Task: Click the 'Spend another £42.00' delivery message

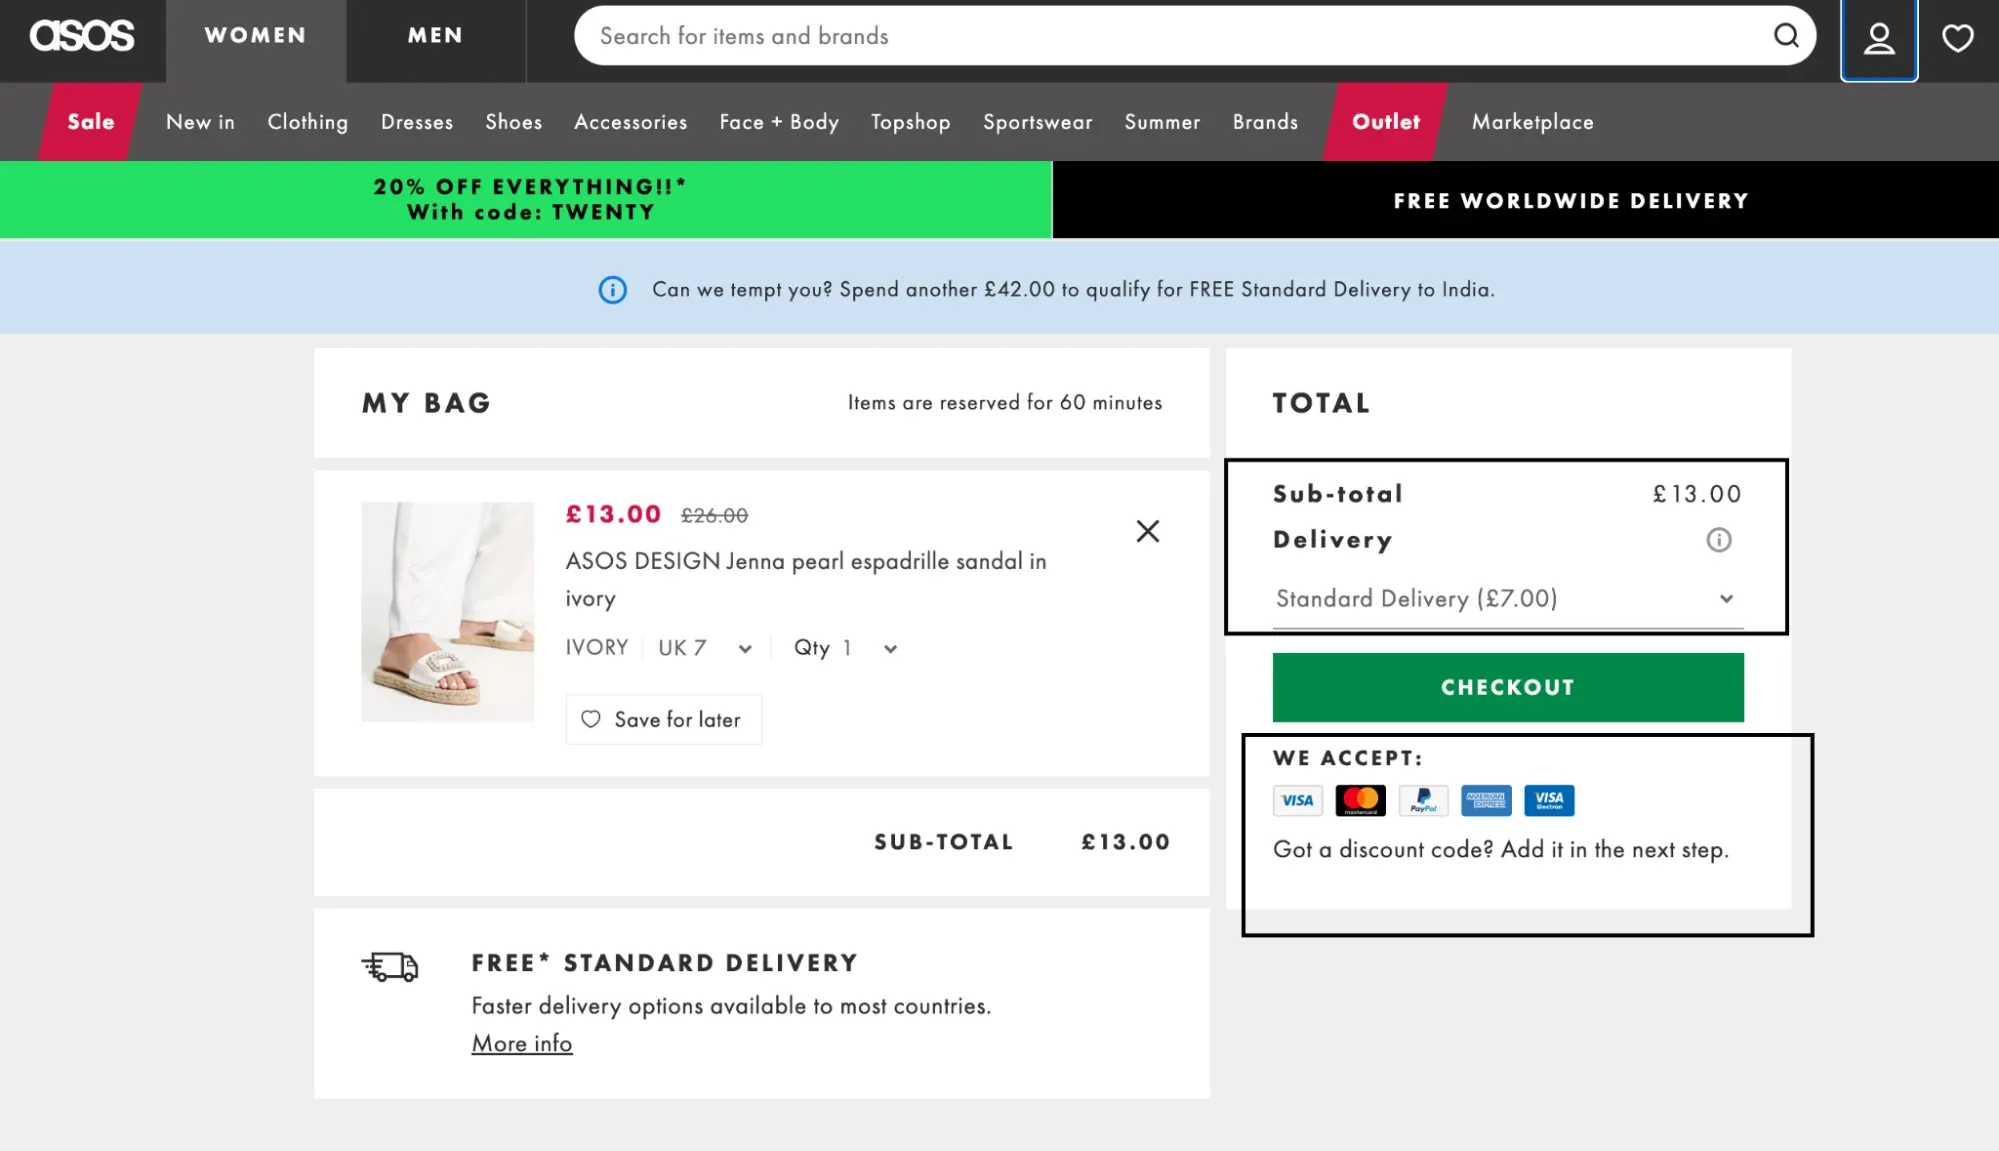Action: [x=1074, y=290]
